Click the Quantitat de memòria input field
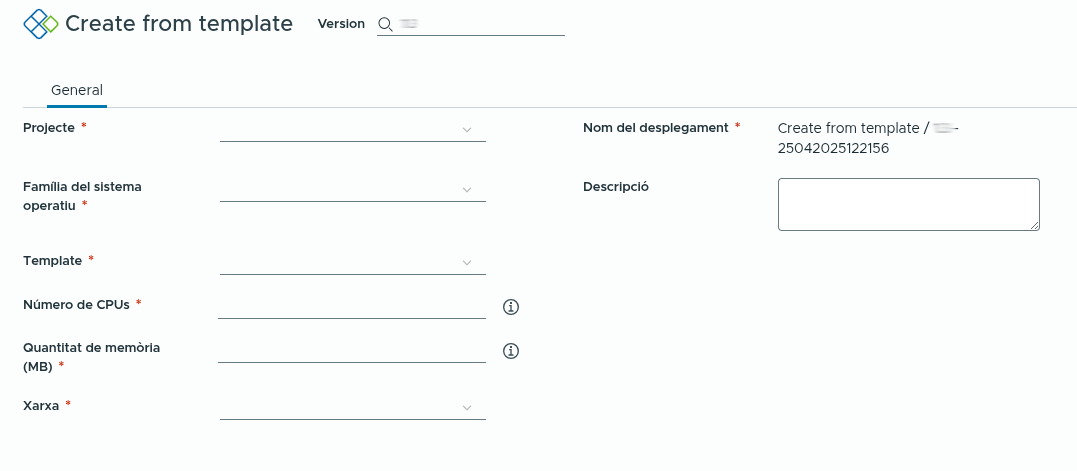The height and width of the screenshot is (471, 1077). pyautogui.click(x=351, y=350)
